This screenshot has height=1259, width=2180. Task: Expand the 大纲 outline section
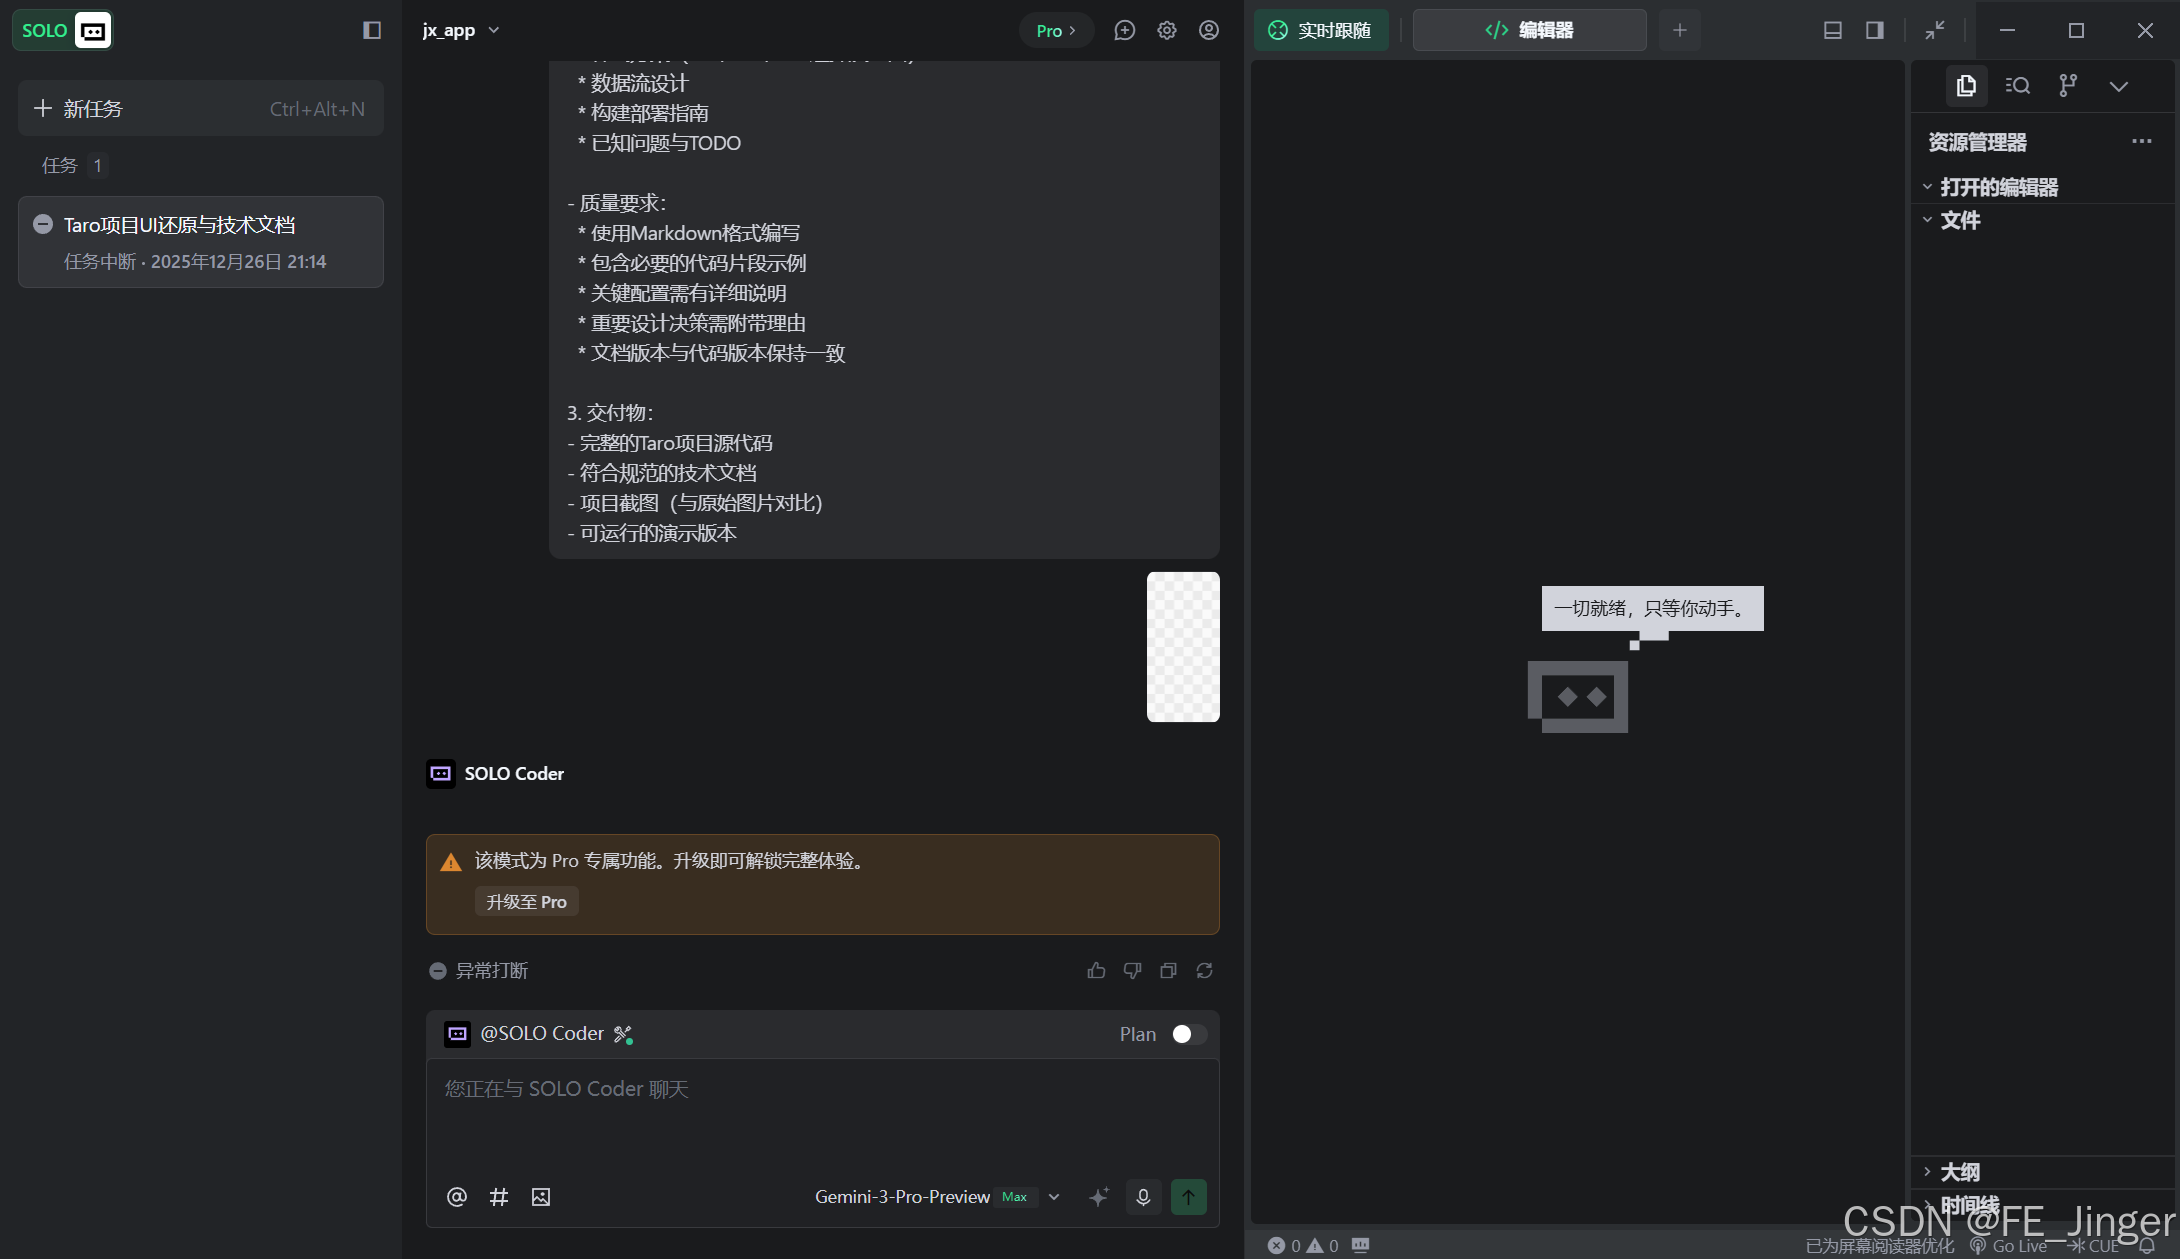pos(1958,1172)
